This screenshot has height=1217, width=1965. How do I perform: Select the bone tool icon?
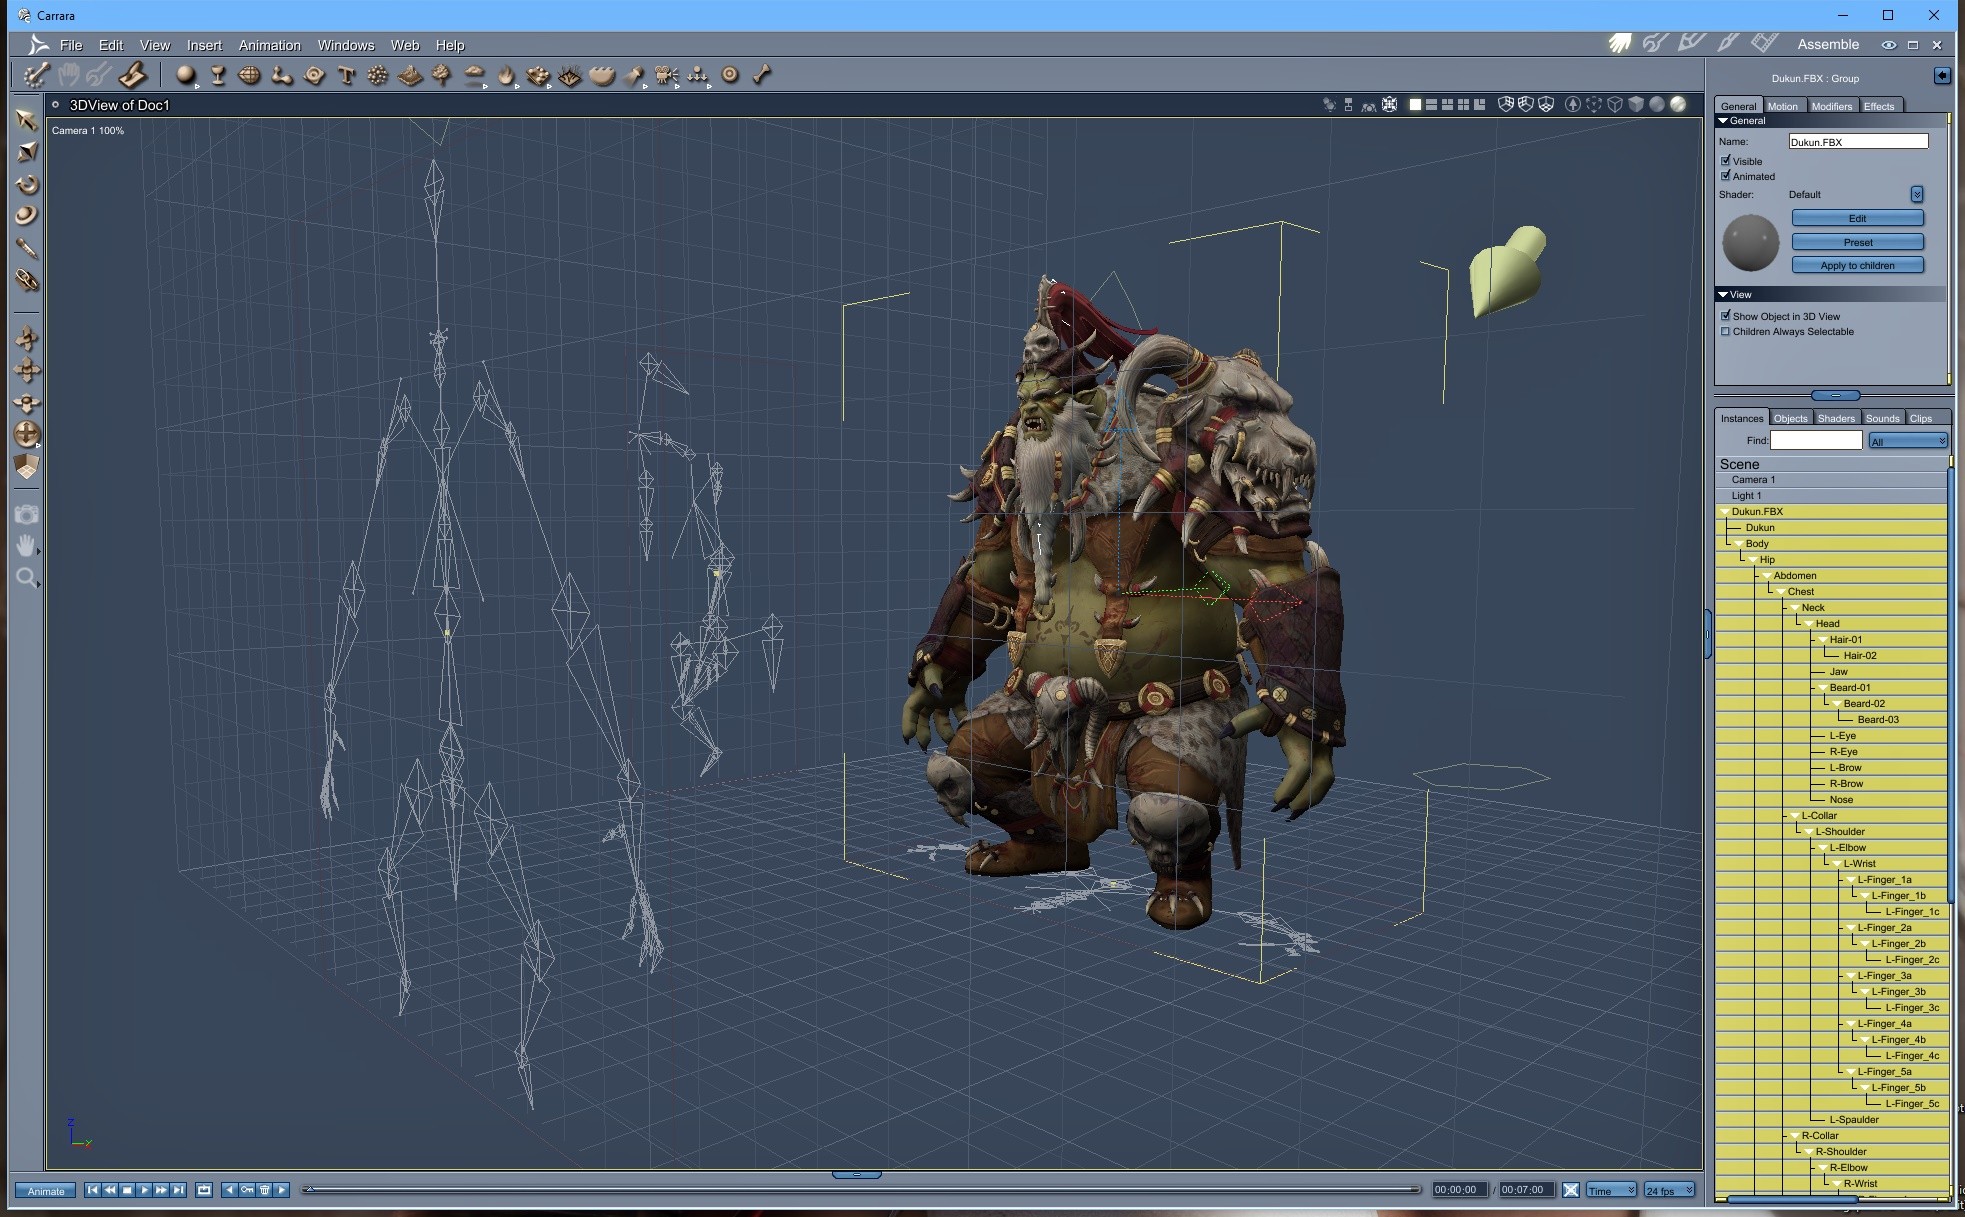[762, 75]
